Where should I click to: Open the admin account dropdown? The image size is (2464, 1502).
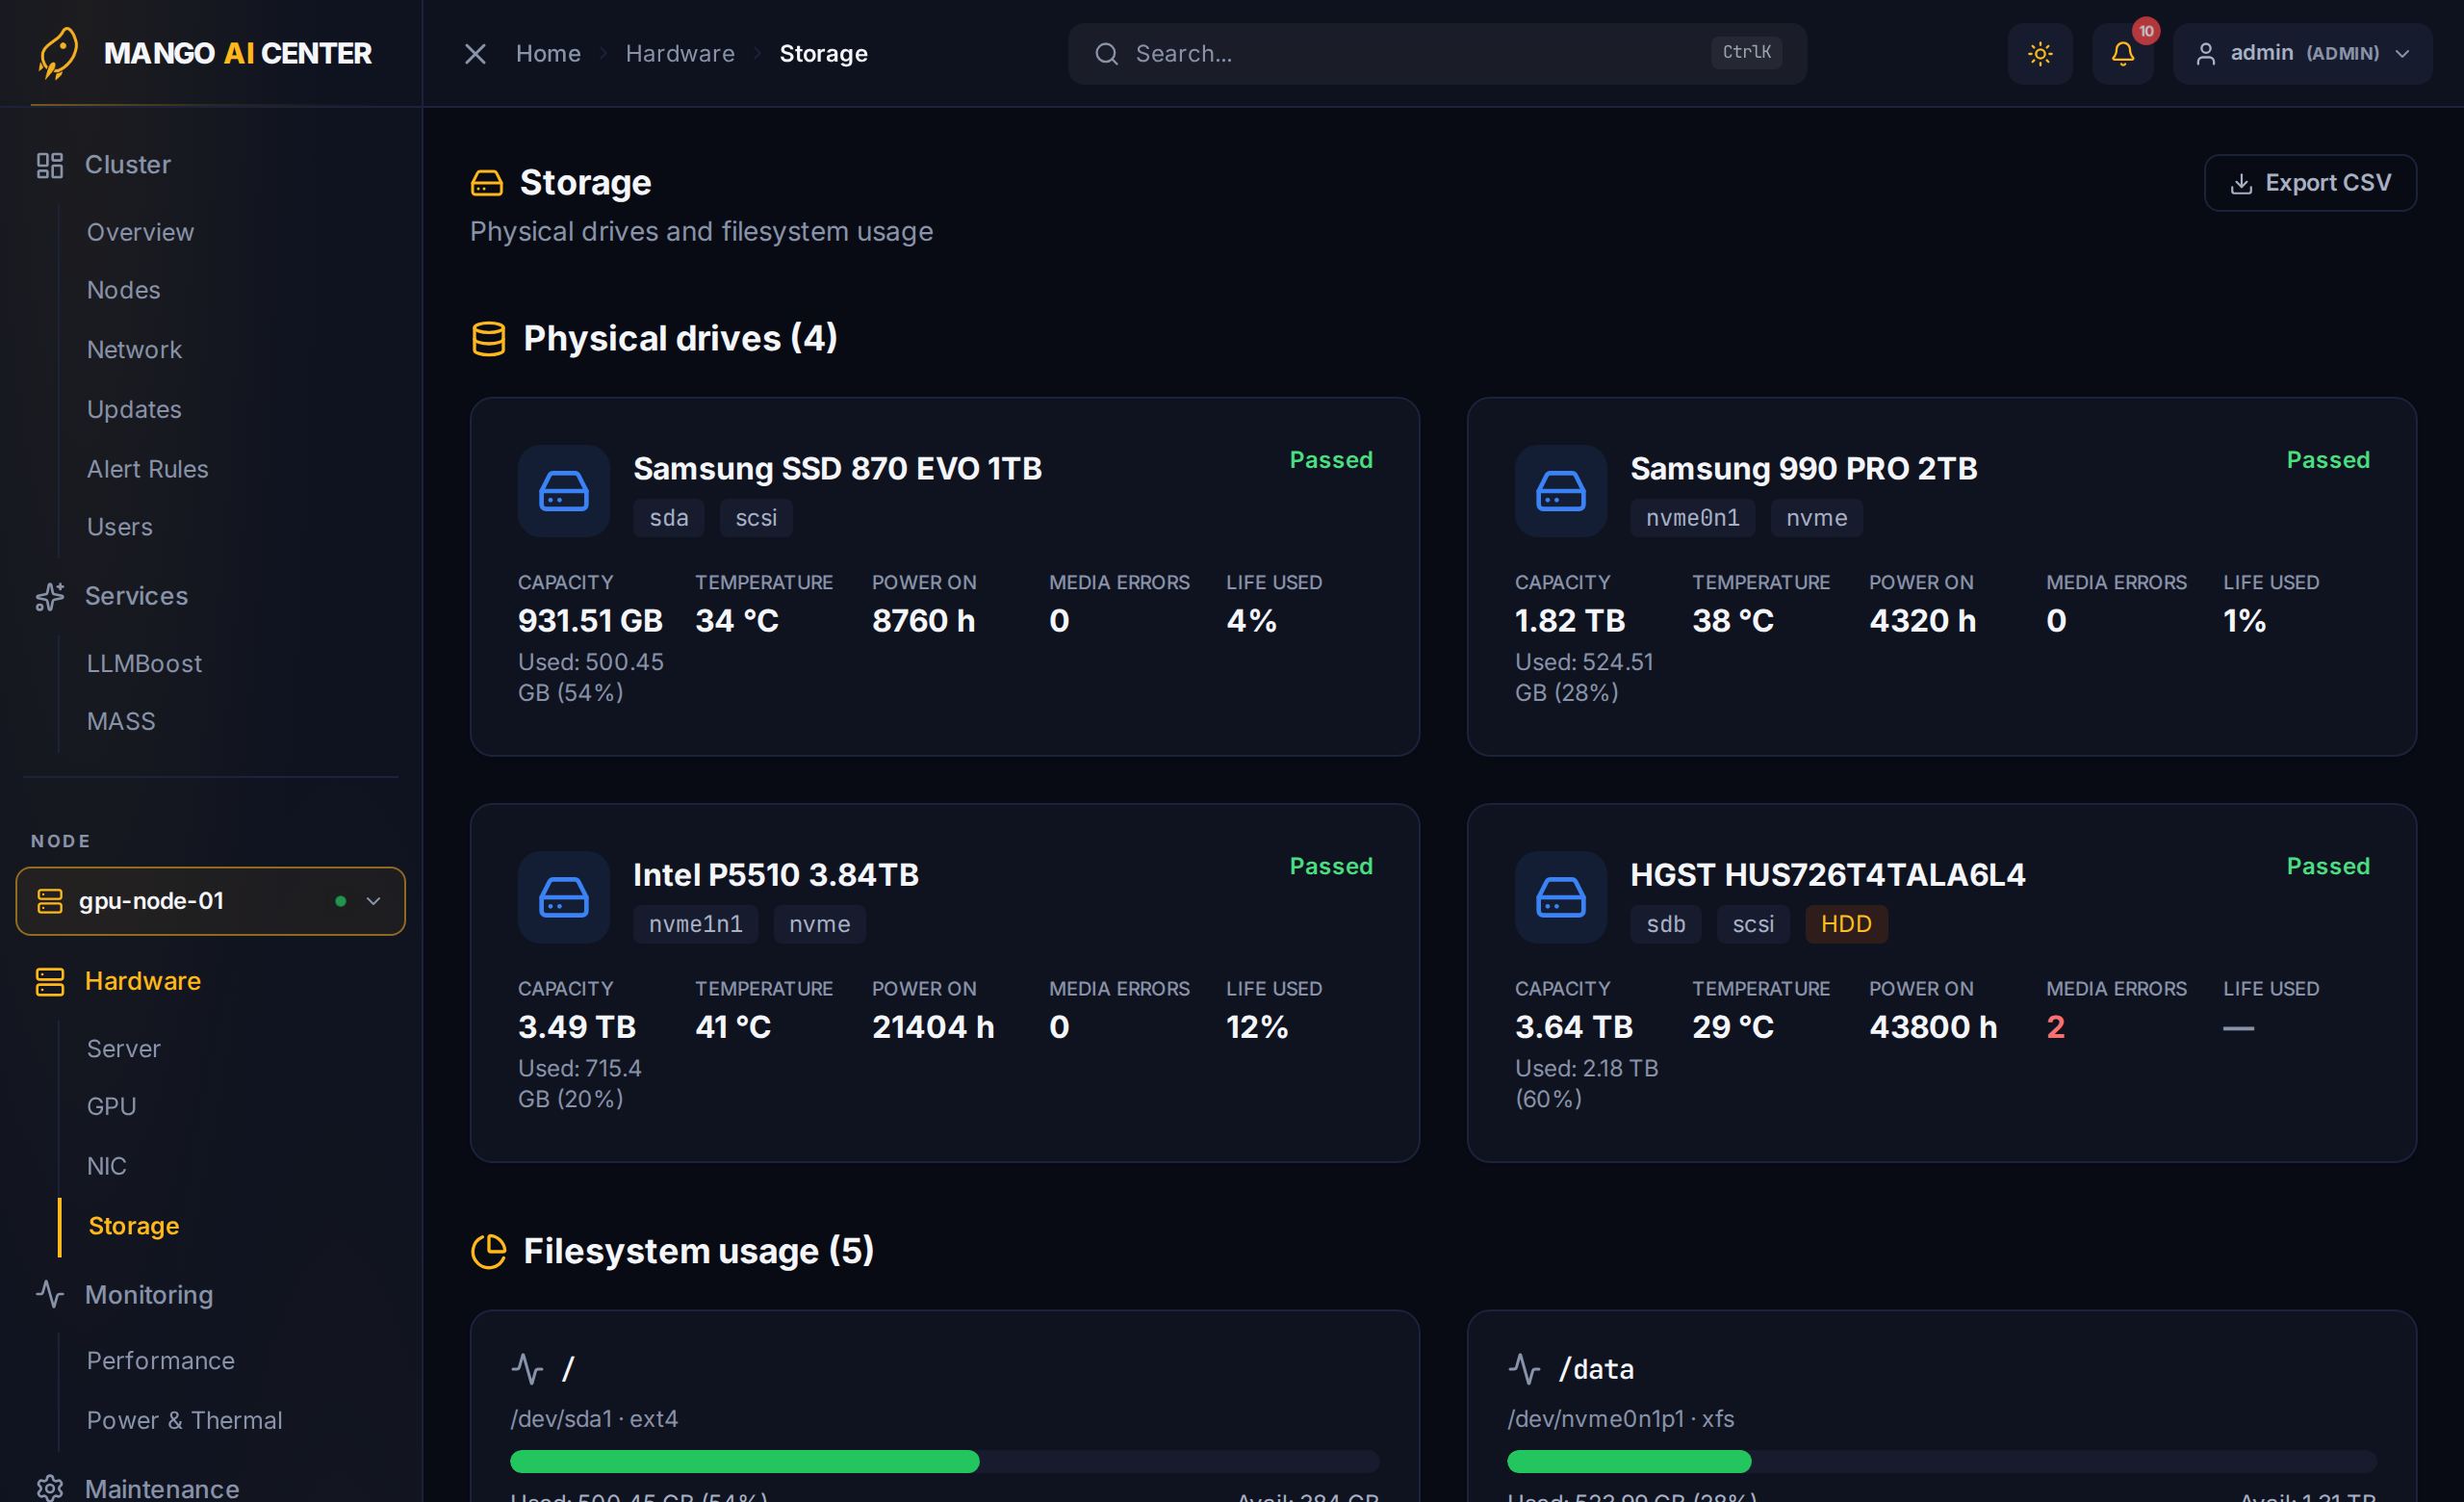[2302, 54]
